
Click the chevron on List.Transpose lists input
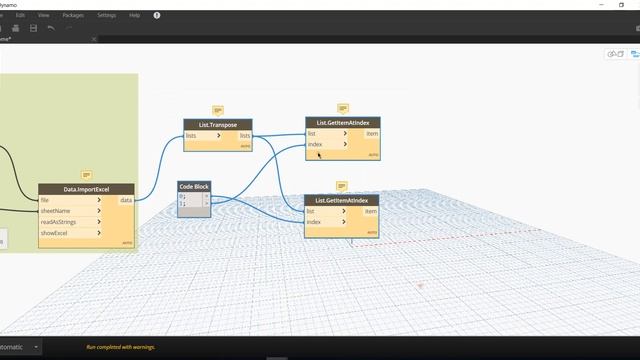point(219,136)
